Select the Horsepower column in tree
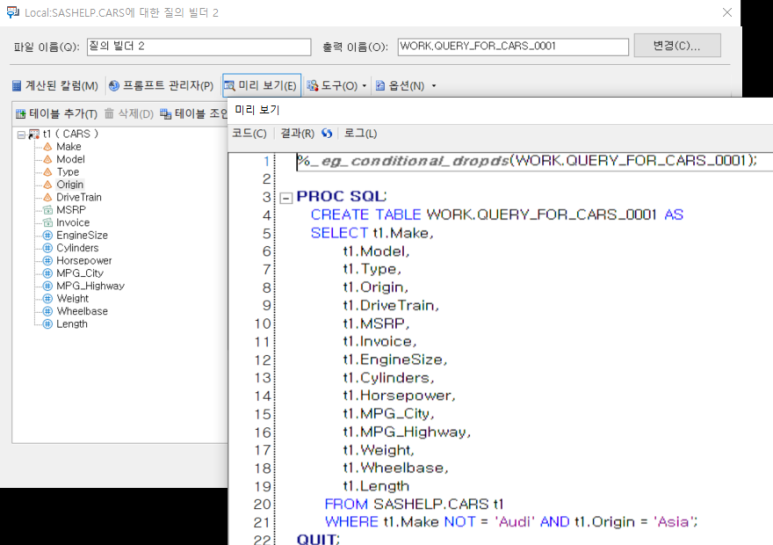The height and width of the screenshot is (545, 773). click(84, 261)
